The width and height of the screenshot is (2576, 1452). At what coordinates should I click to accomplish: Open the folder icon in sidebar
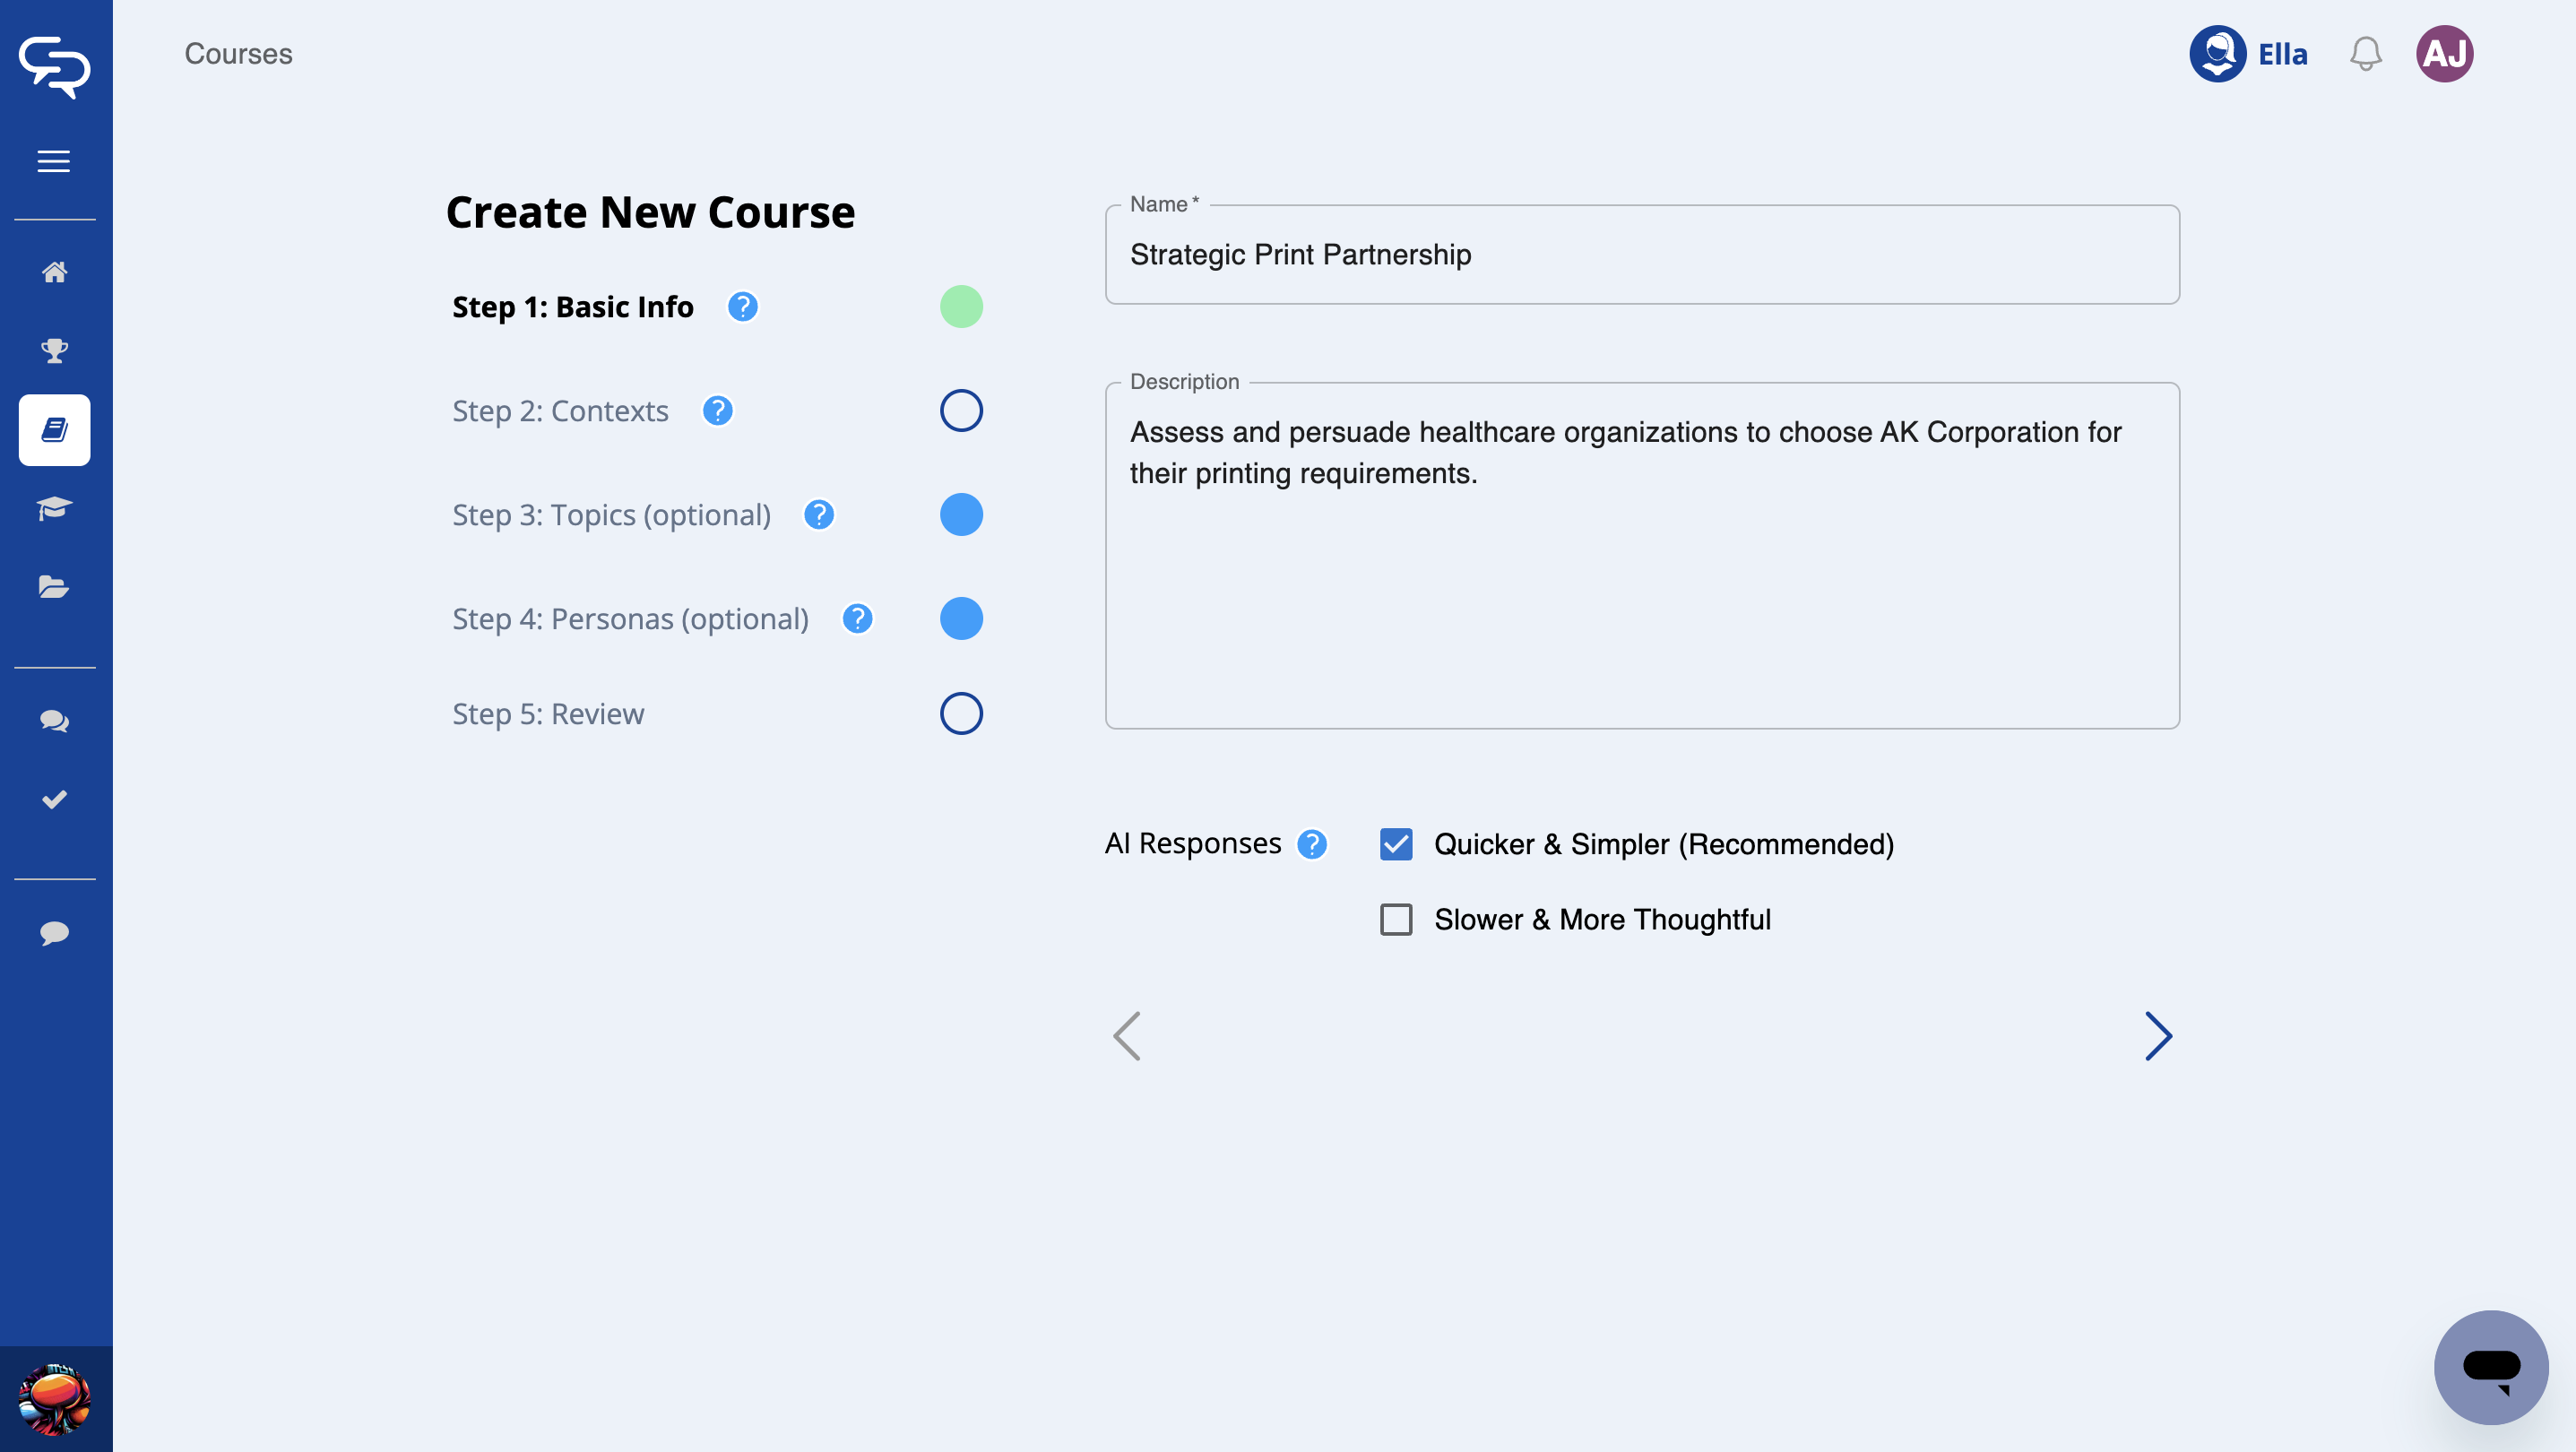[54, 587]
